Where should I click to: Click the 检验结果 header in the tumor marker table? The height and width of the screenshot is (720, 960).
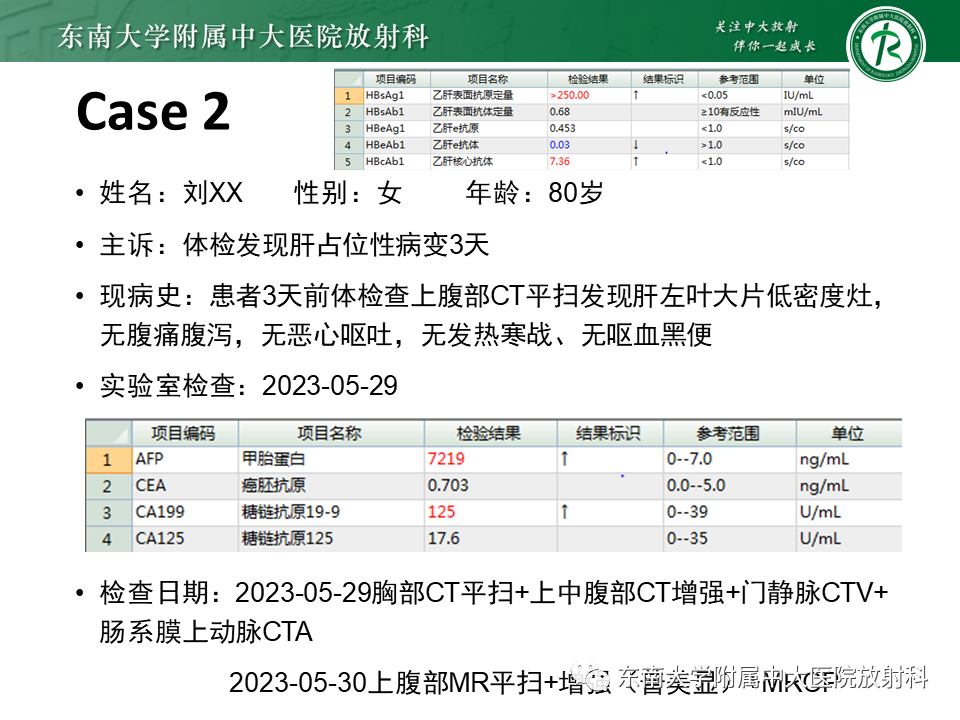(489, 433)
